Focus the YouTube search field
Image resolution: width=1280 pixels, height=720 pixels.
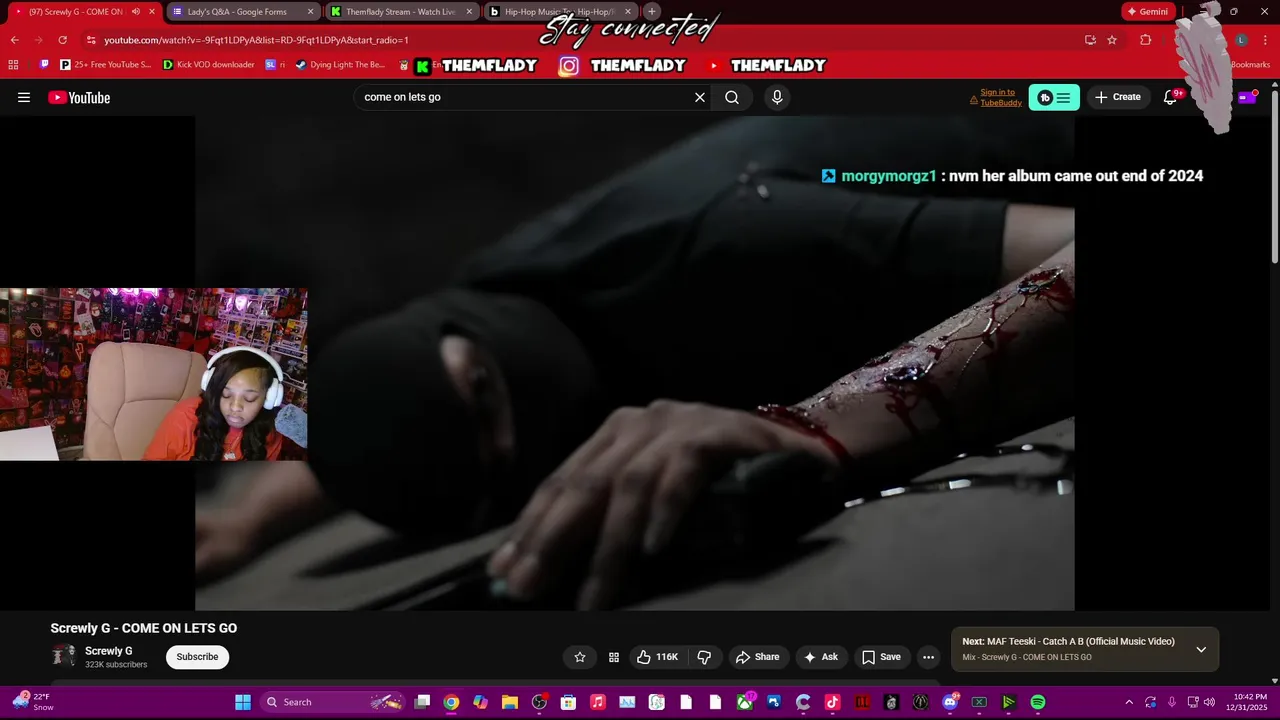(525, 97)
